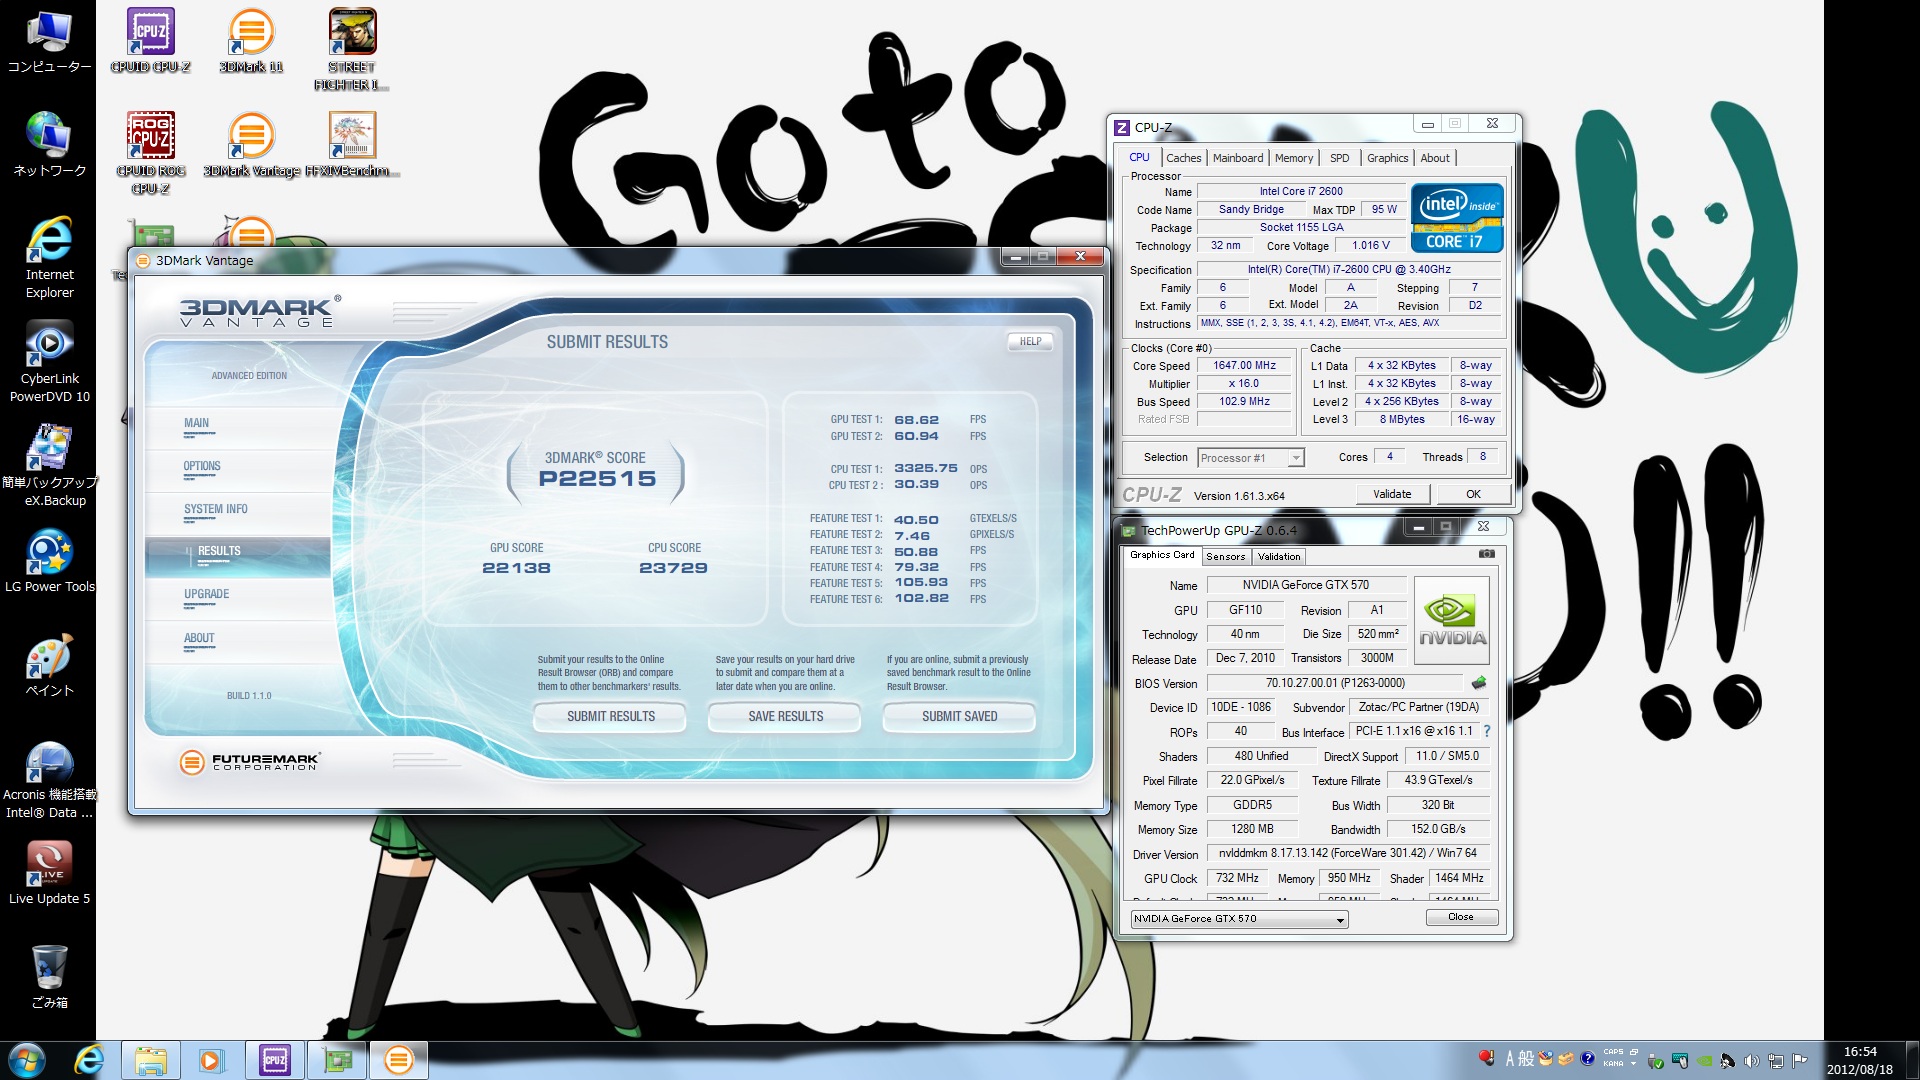
Task: Click the Submit Results button
Action: tap(610, 716)
